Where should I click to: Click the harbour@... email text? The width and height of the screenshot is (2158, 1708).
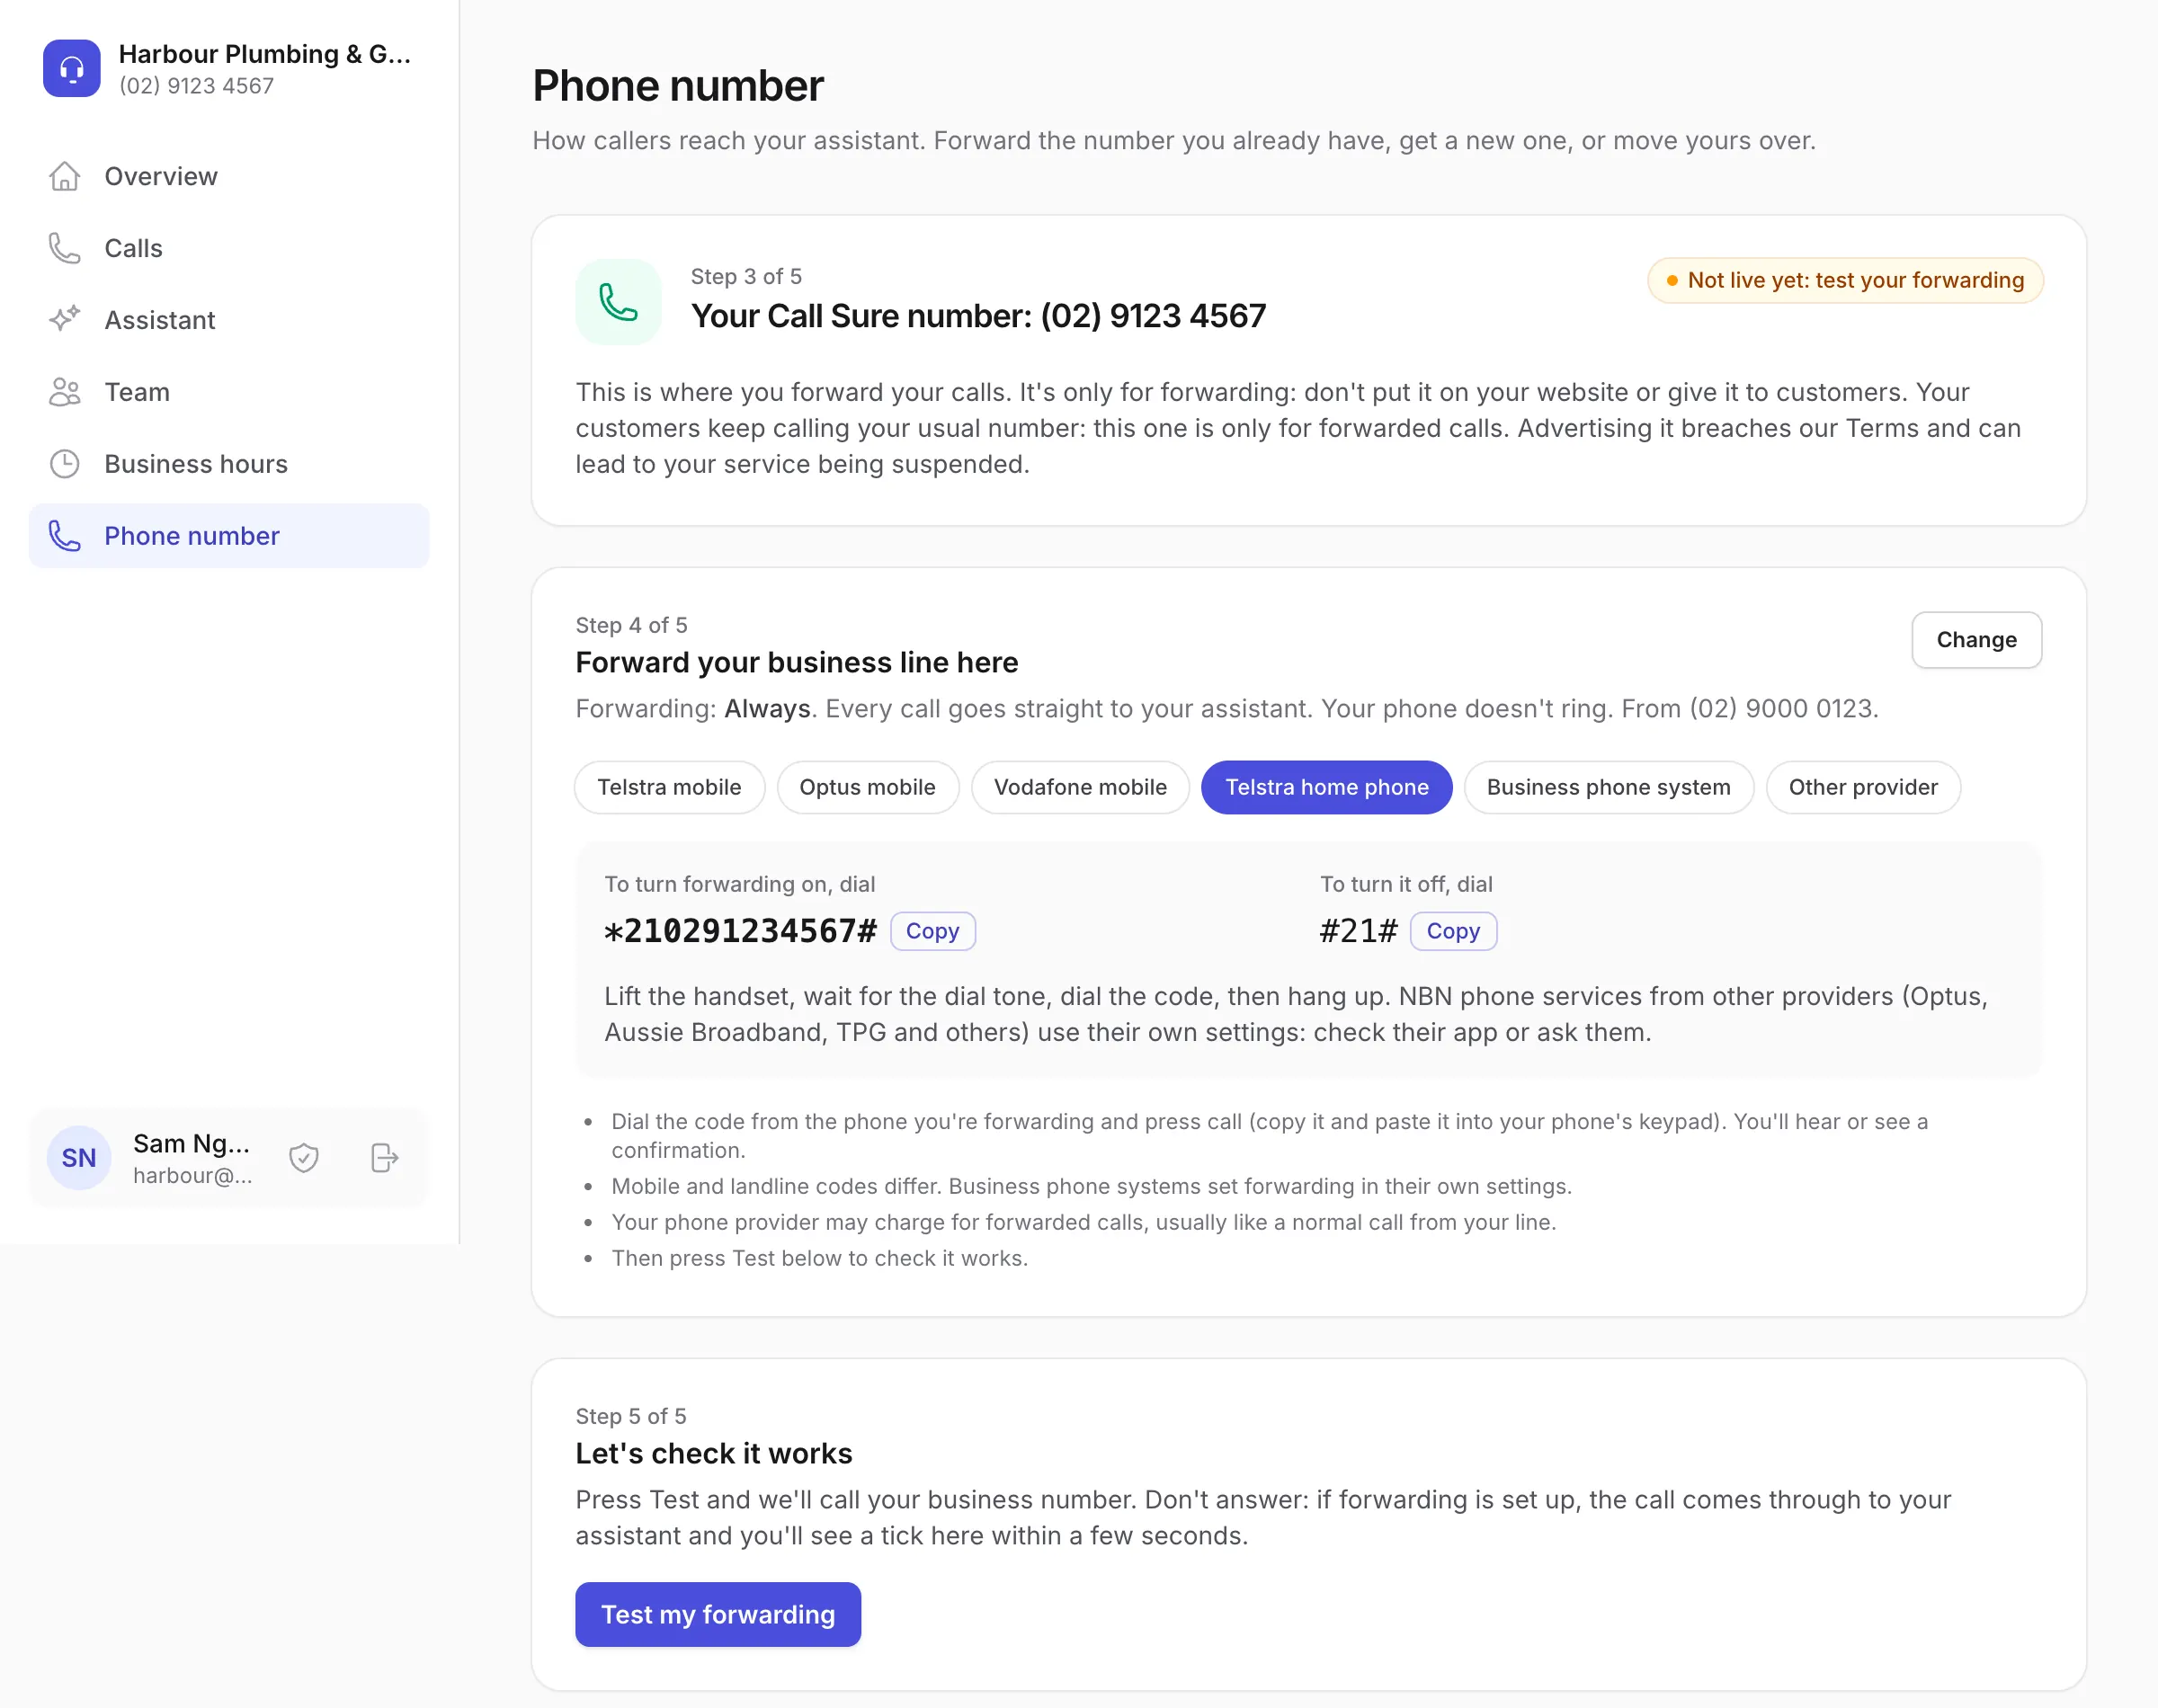193,1176
